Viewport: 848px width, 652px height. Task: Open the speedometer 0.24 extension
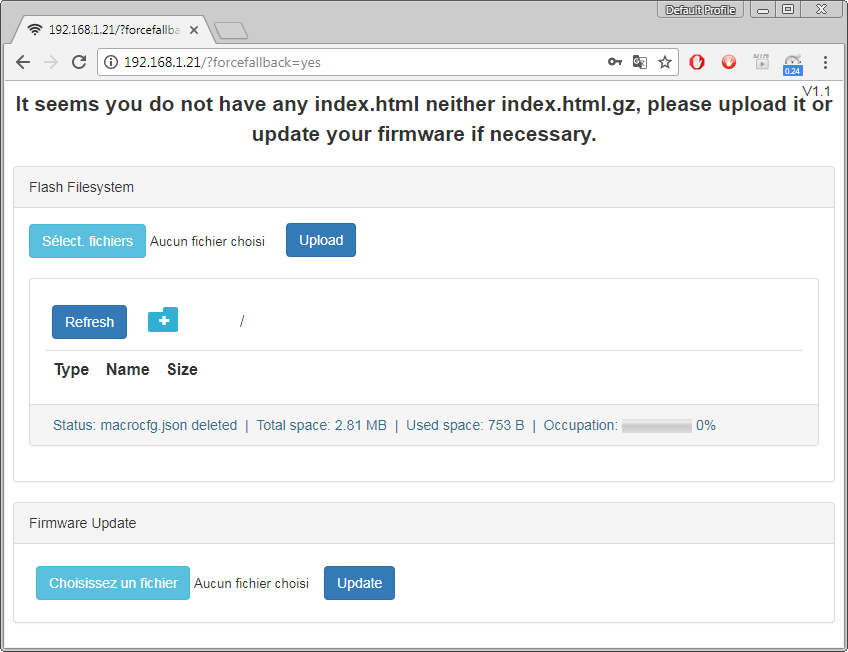coord(792,63)
